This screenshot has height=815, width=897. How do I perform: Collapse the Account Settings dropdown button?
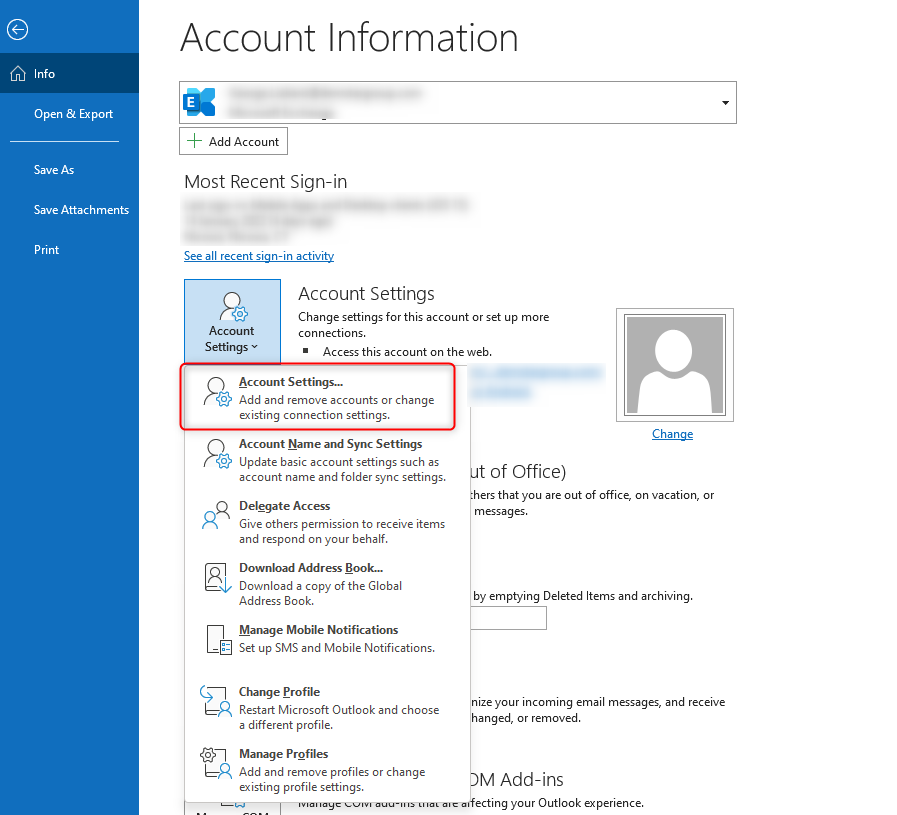coord(232,319)
